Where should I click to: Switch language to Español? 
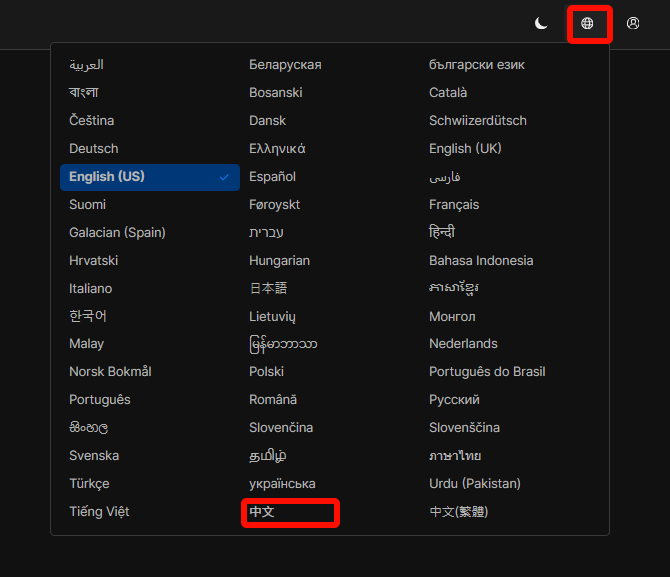[273, 177]
